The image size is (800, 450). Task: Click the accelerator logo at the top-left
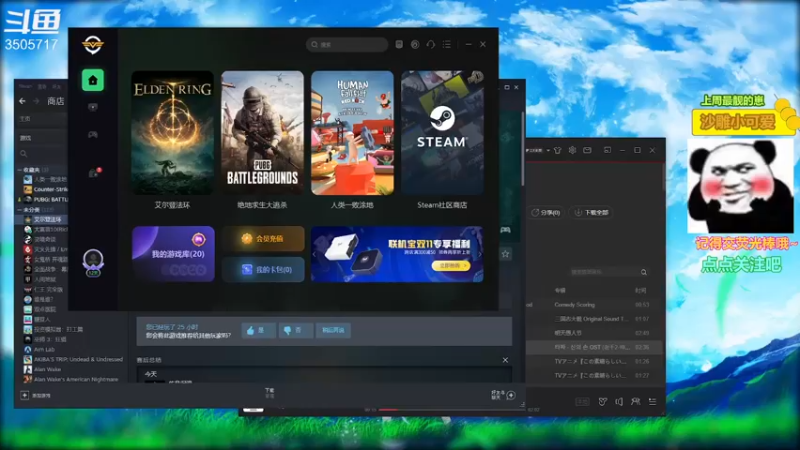pos(93,45)
